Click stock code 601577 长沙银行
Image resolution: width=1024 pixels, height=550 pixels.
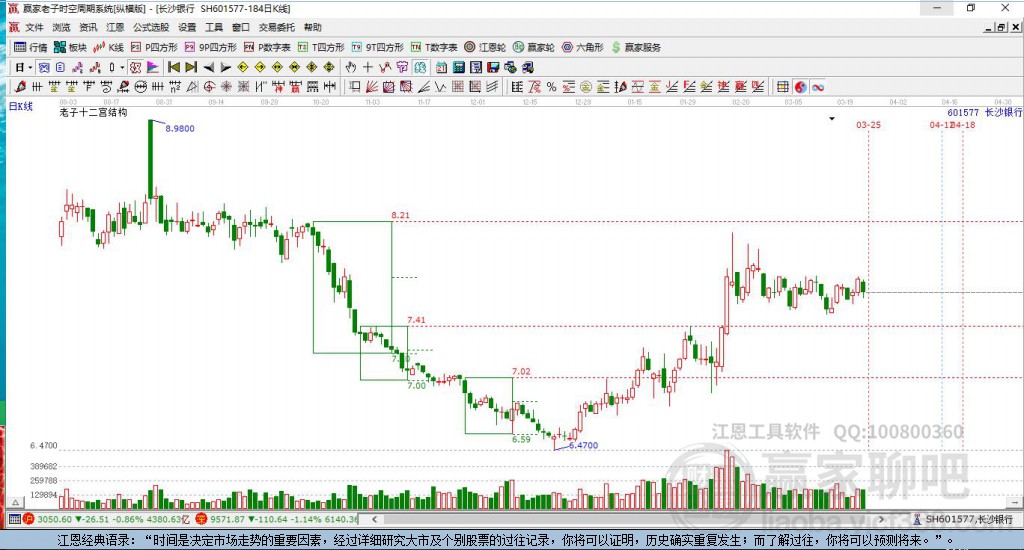984,112
